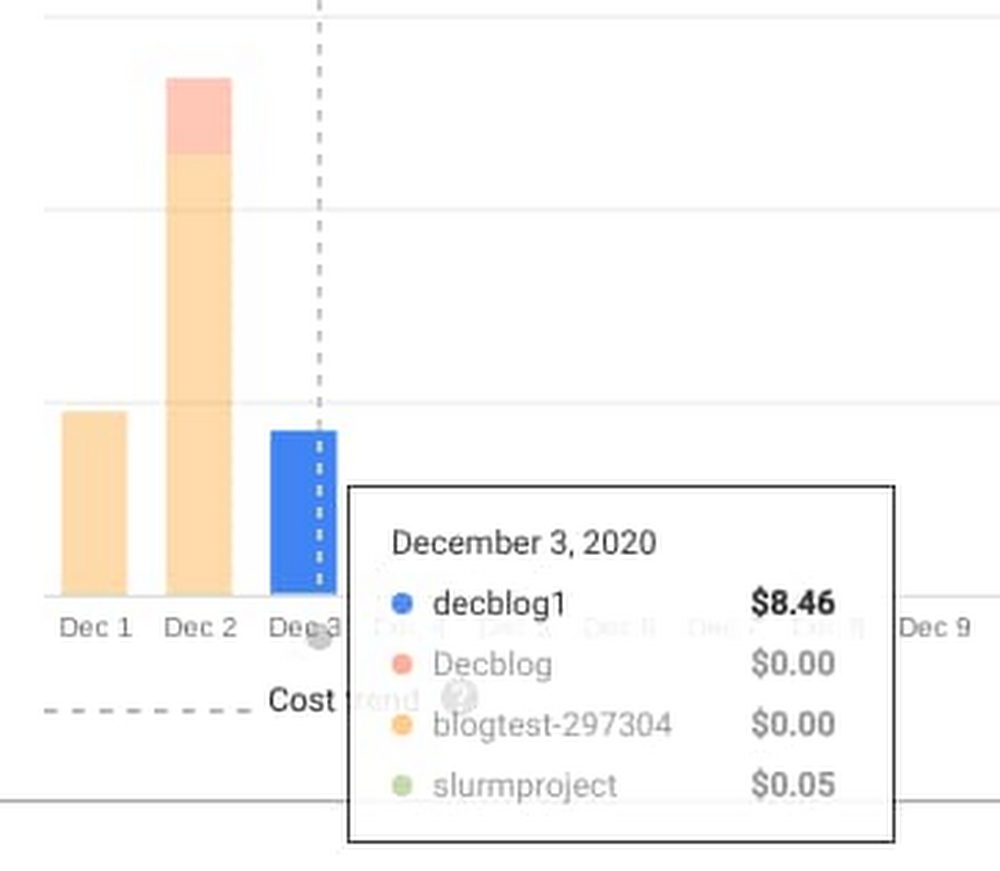Click the December 3, 2020 tooltip header
This screenshot has width=1000, height=871.
coord(524,543)
